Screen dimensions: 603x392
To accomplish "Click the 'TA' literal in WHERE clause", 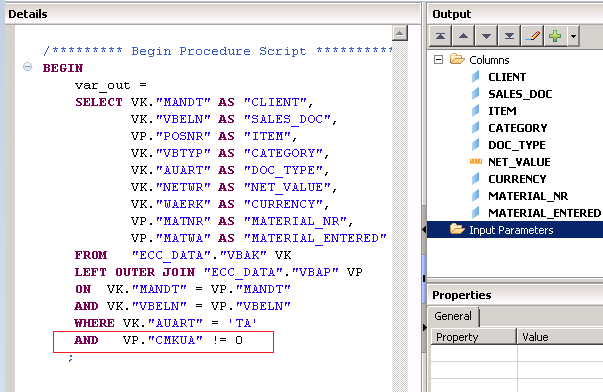I will coord(242,323).
